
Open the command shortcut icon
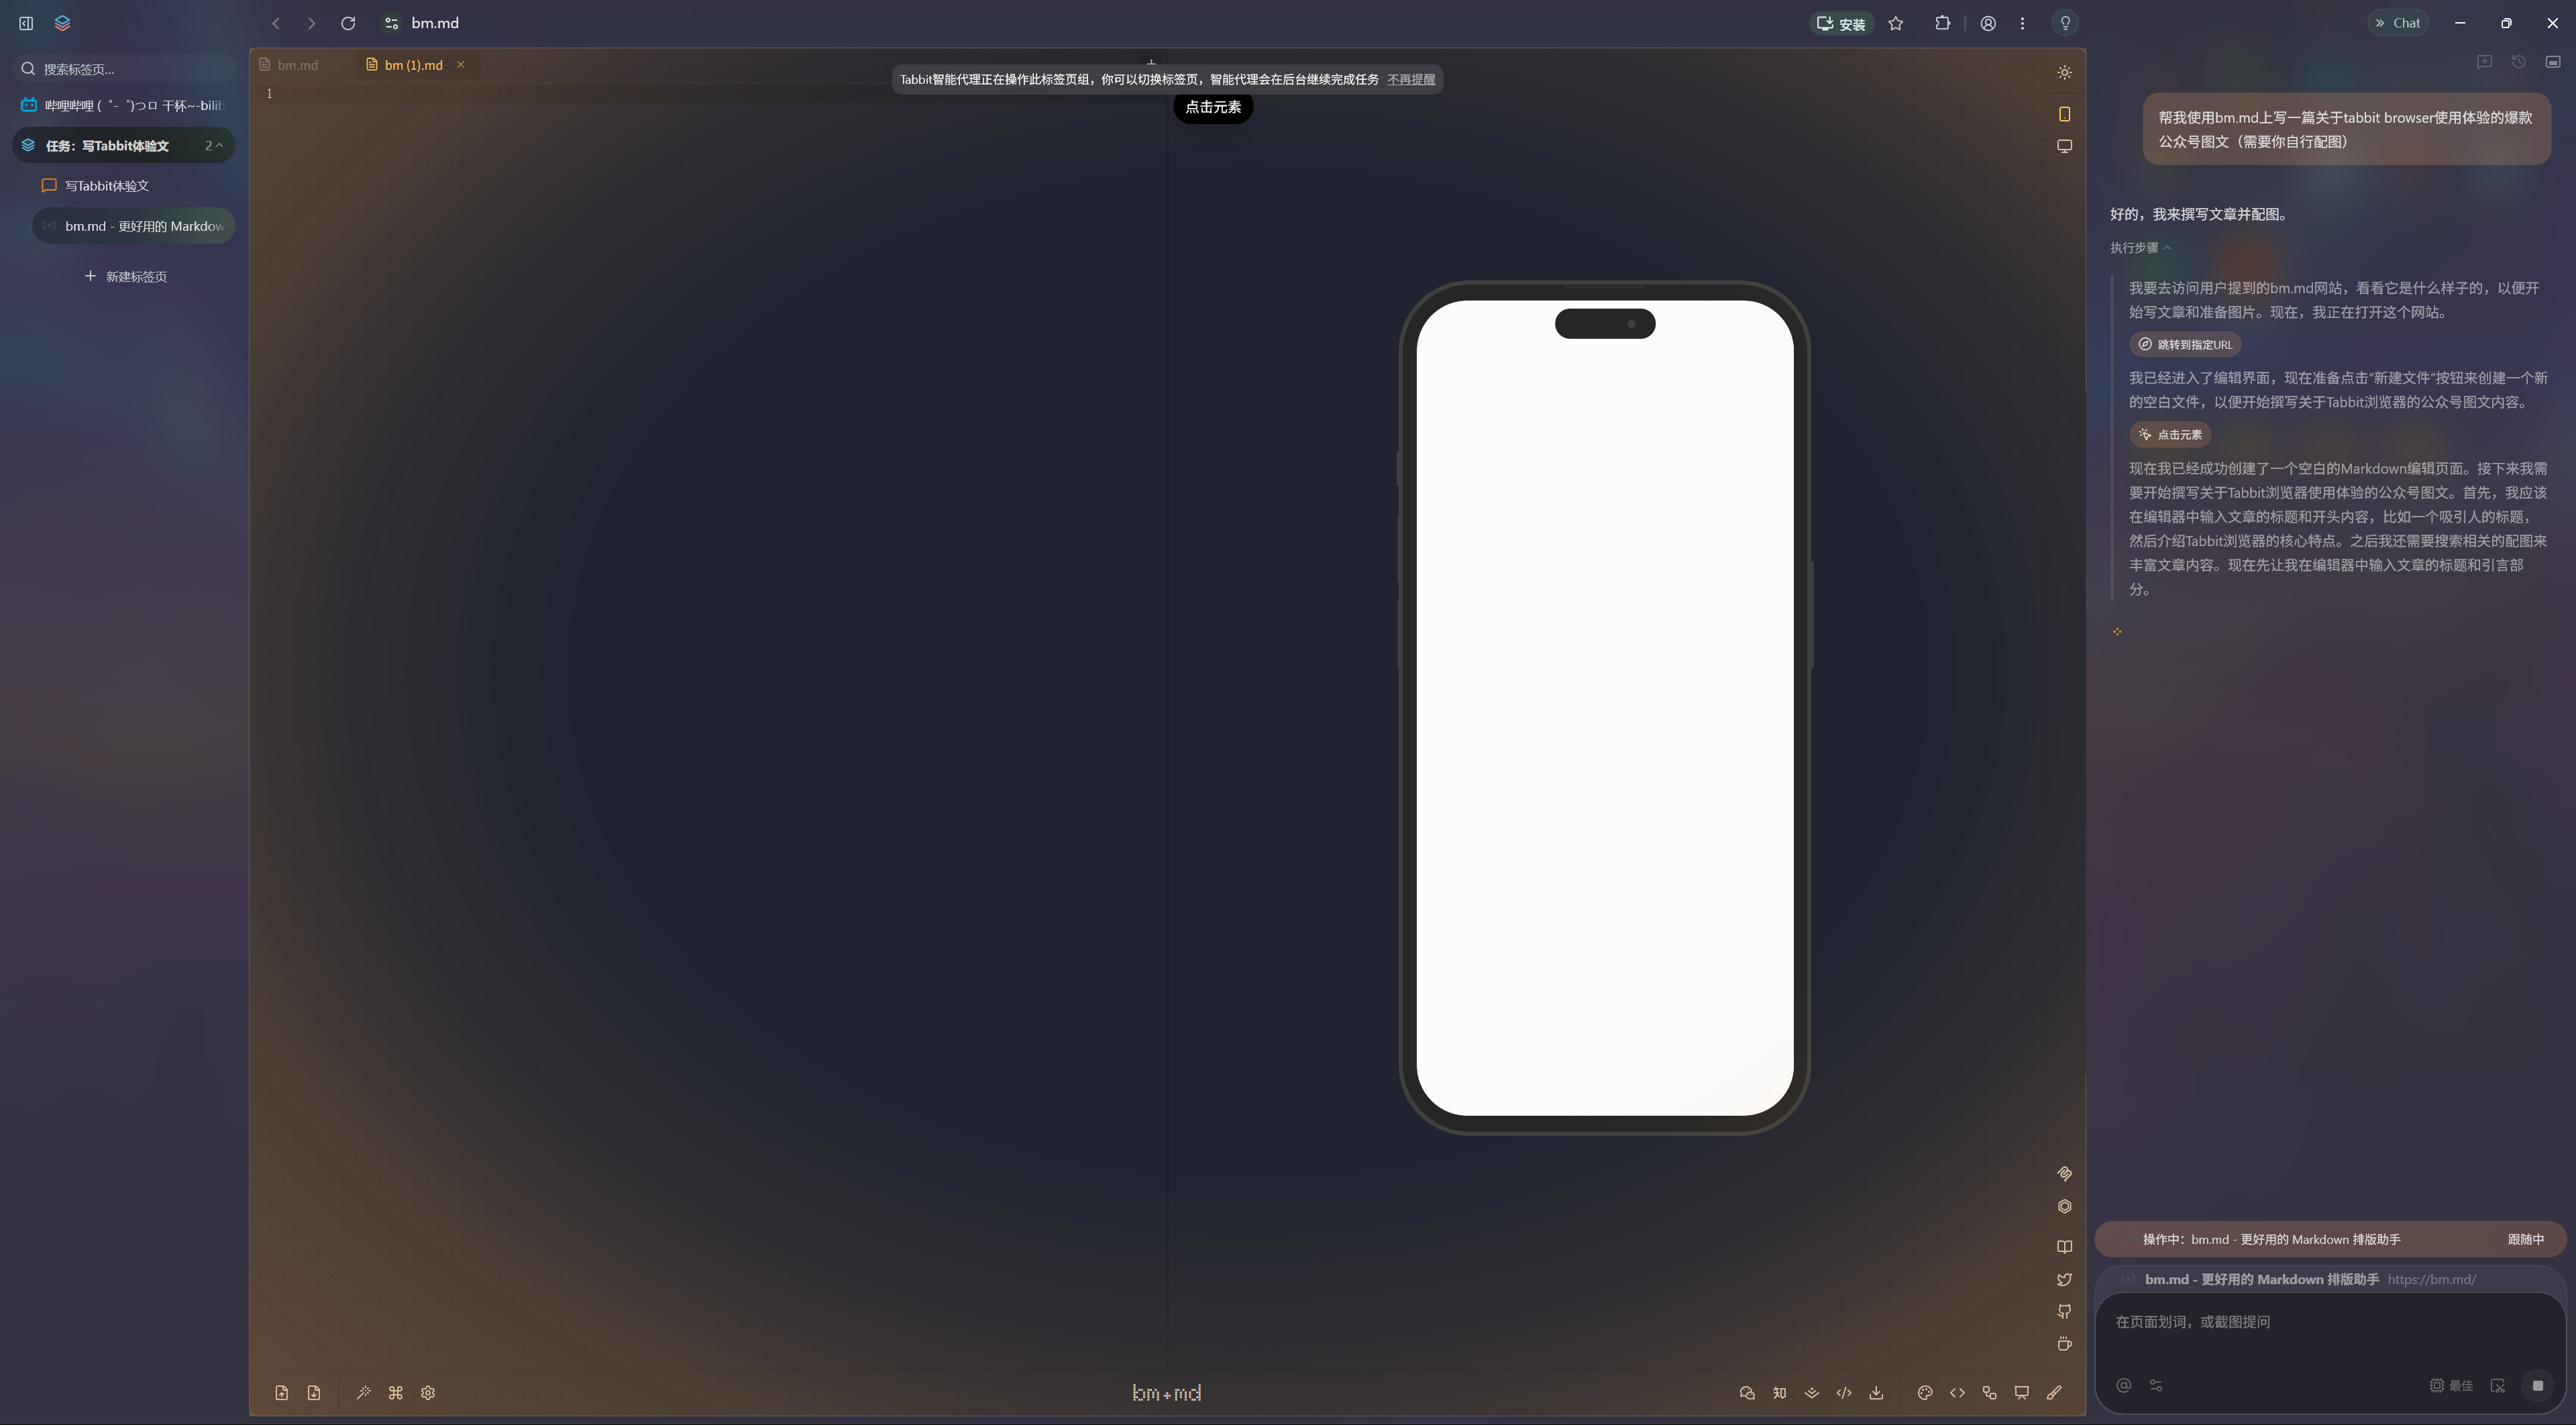[x=396, y=1393]
